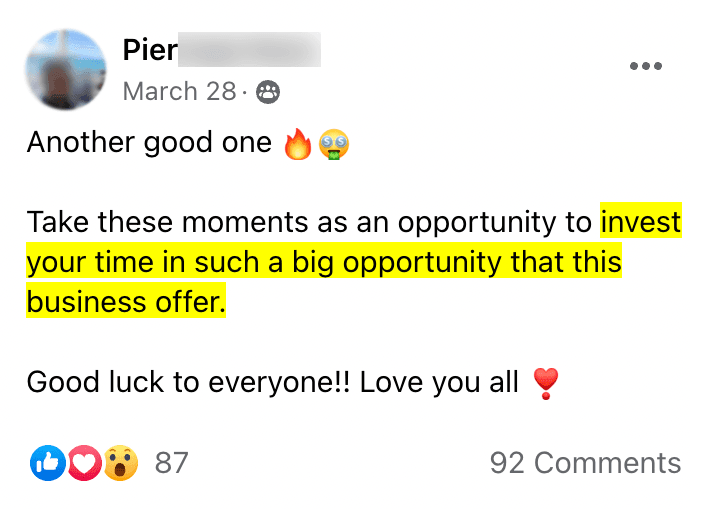This screenshot has height=509, width=719.
Task: Click the money-mouth face emoji
Action: [x=333, y=145]
